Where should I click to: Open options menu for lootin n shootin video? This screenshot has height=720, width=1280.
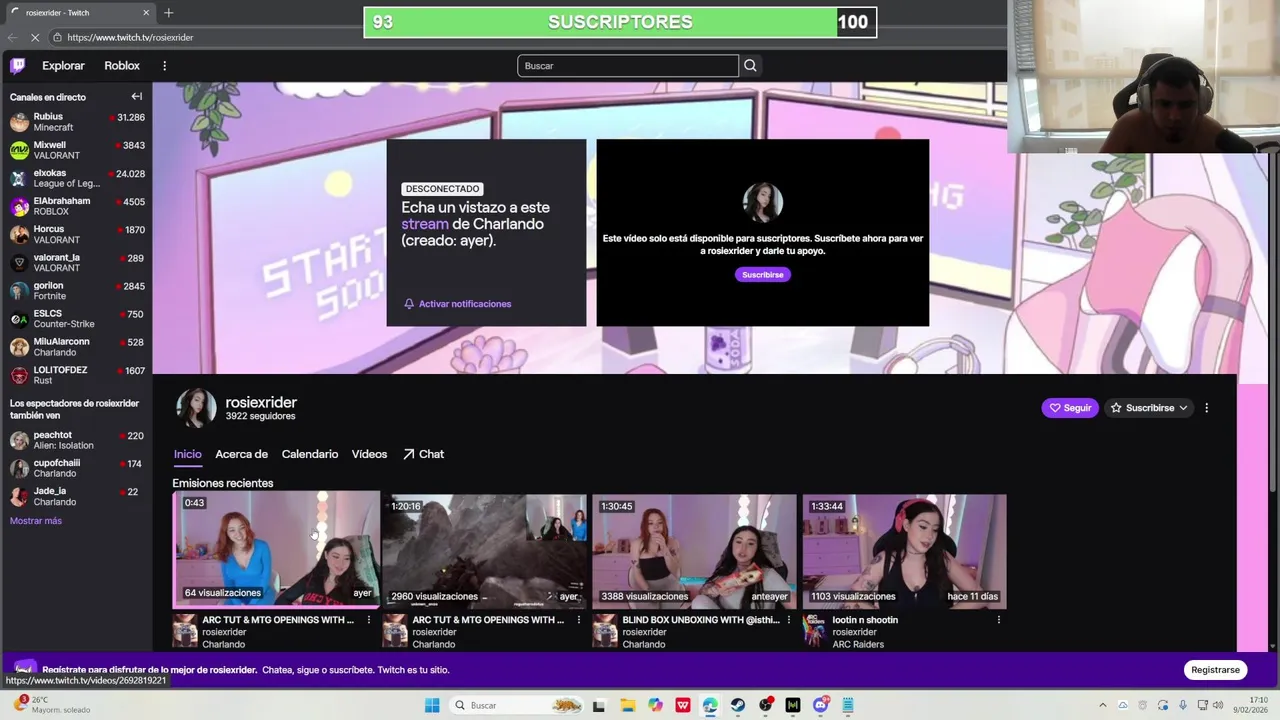coord(998,620)
